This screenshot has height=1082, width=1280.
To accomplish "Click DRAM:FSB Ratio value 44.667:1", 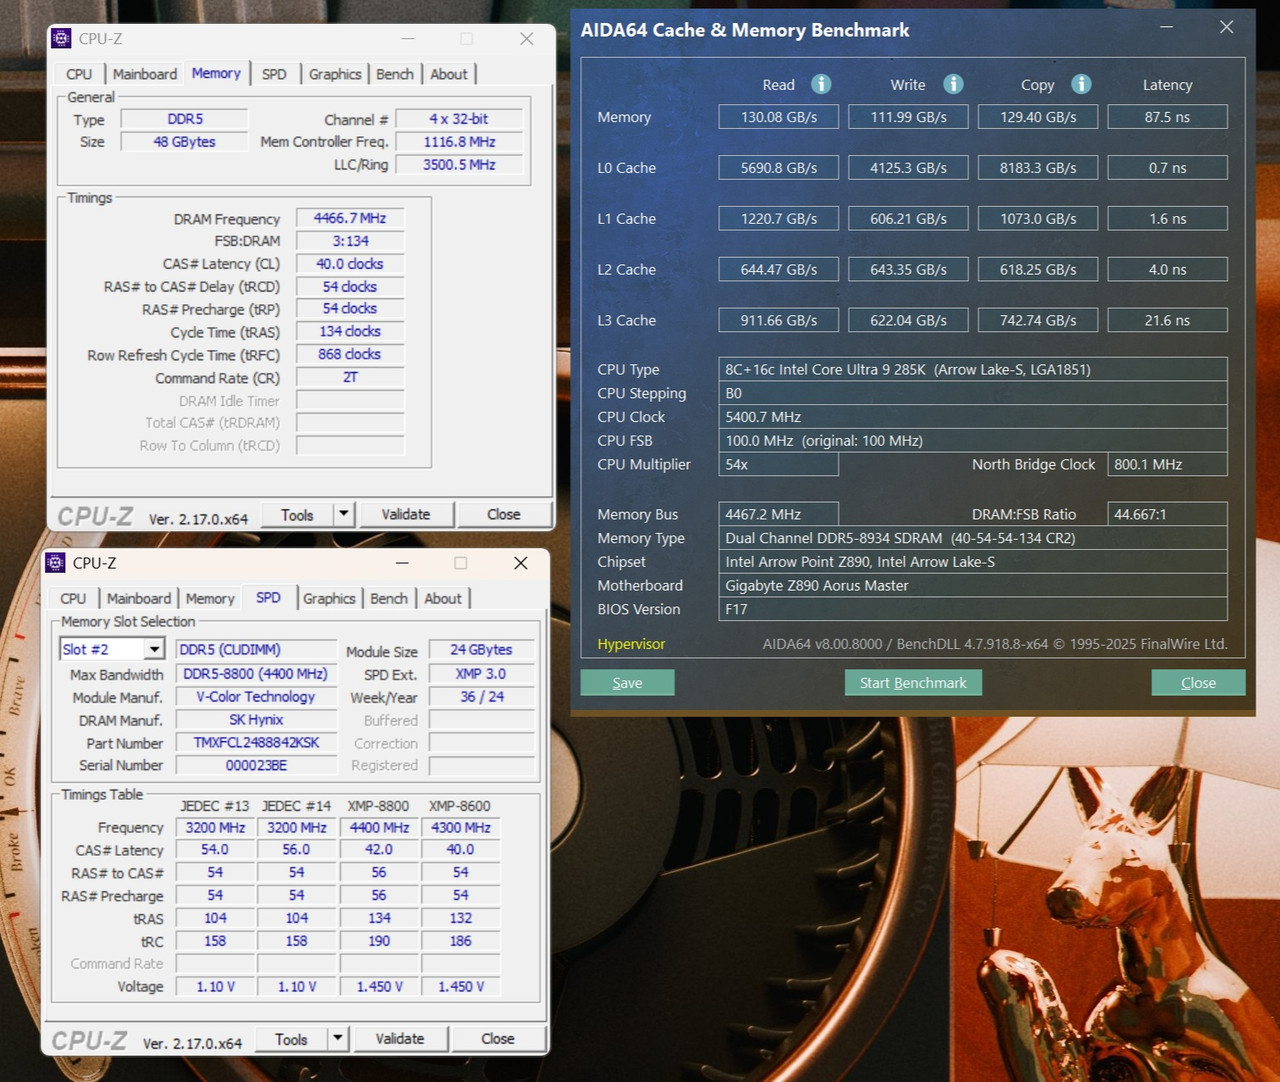I will click(x=1168, y=514).
